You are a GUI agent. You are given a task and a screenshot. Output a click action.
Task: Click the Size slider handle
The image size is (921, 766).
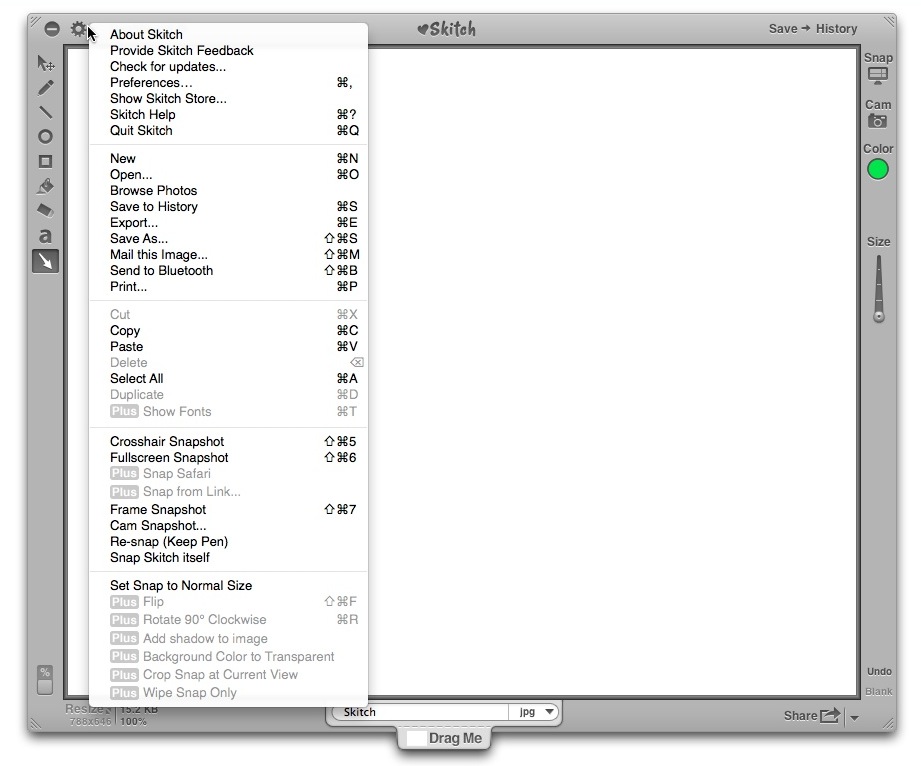pos(879,316)
